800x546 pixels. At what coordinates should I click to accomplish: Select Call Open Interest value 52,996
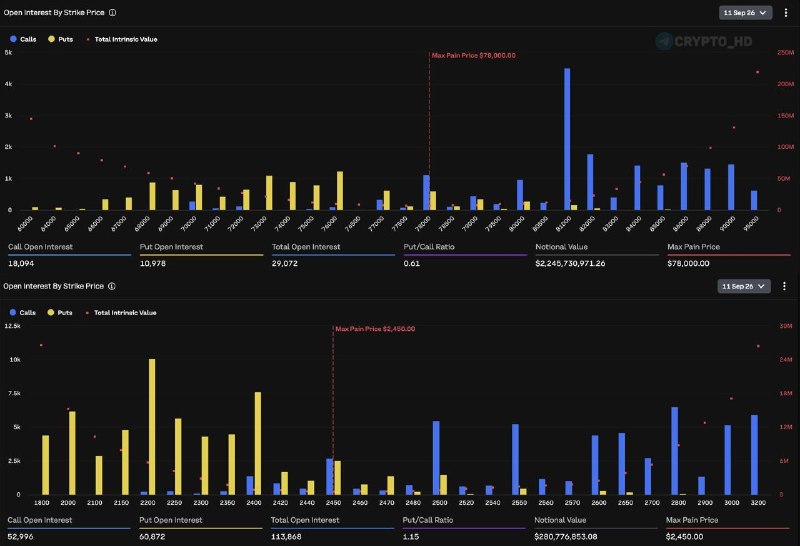tap(20, 537)
